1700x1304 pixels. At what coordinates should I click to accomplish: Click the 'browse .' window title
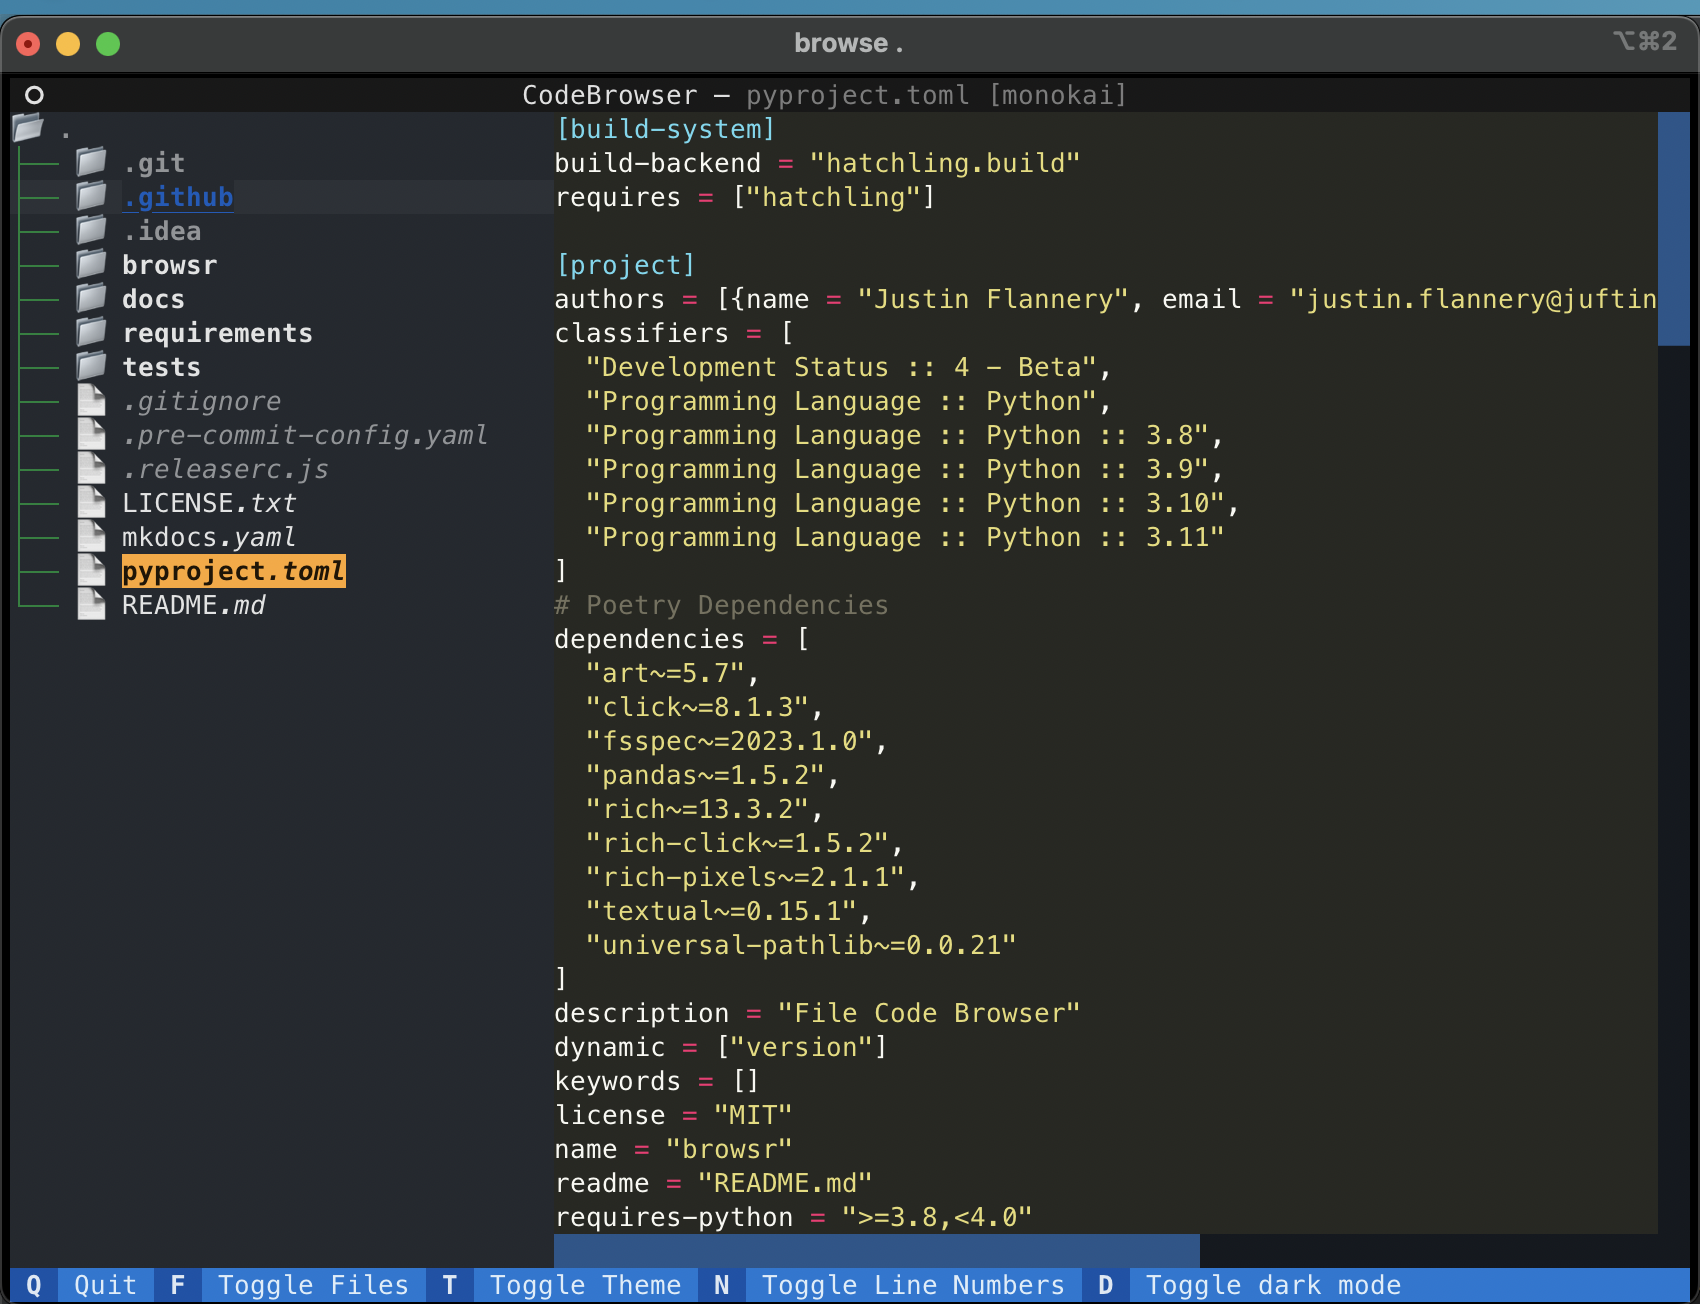[849, 43]
